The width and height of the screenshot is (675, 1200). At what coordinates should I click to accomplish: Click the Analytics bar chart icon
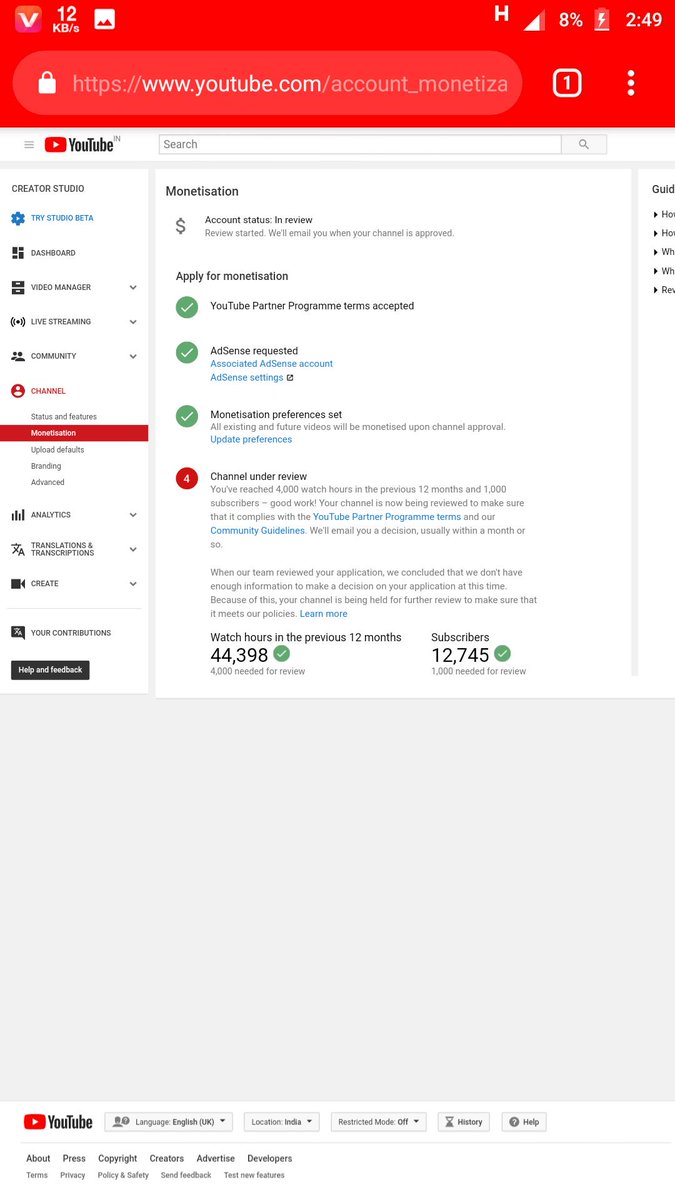tap(18, 515)
